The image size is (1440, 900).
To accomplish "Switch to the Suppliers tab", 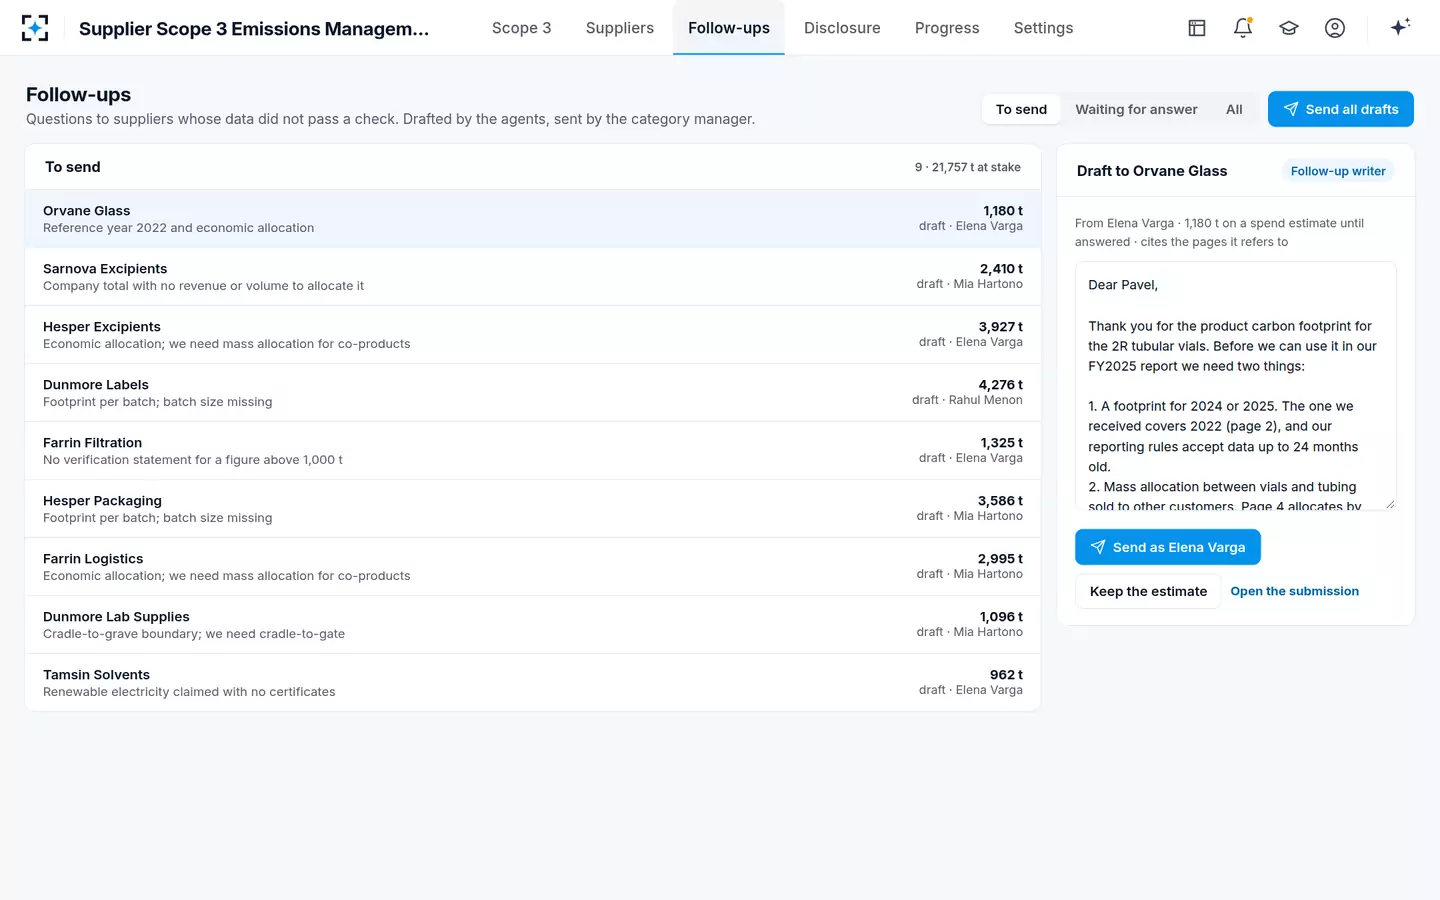I will [620, 28].
